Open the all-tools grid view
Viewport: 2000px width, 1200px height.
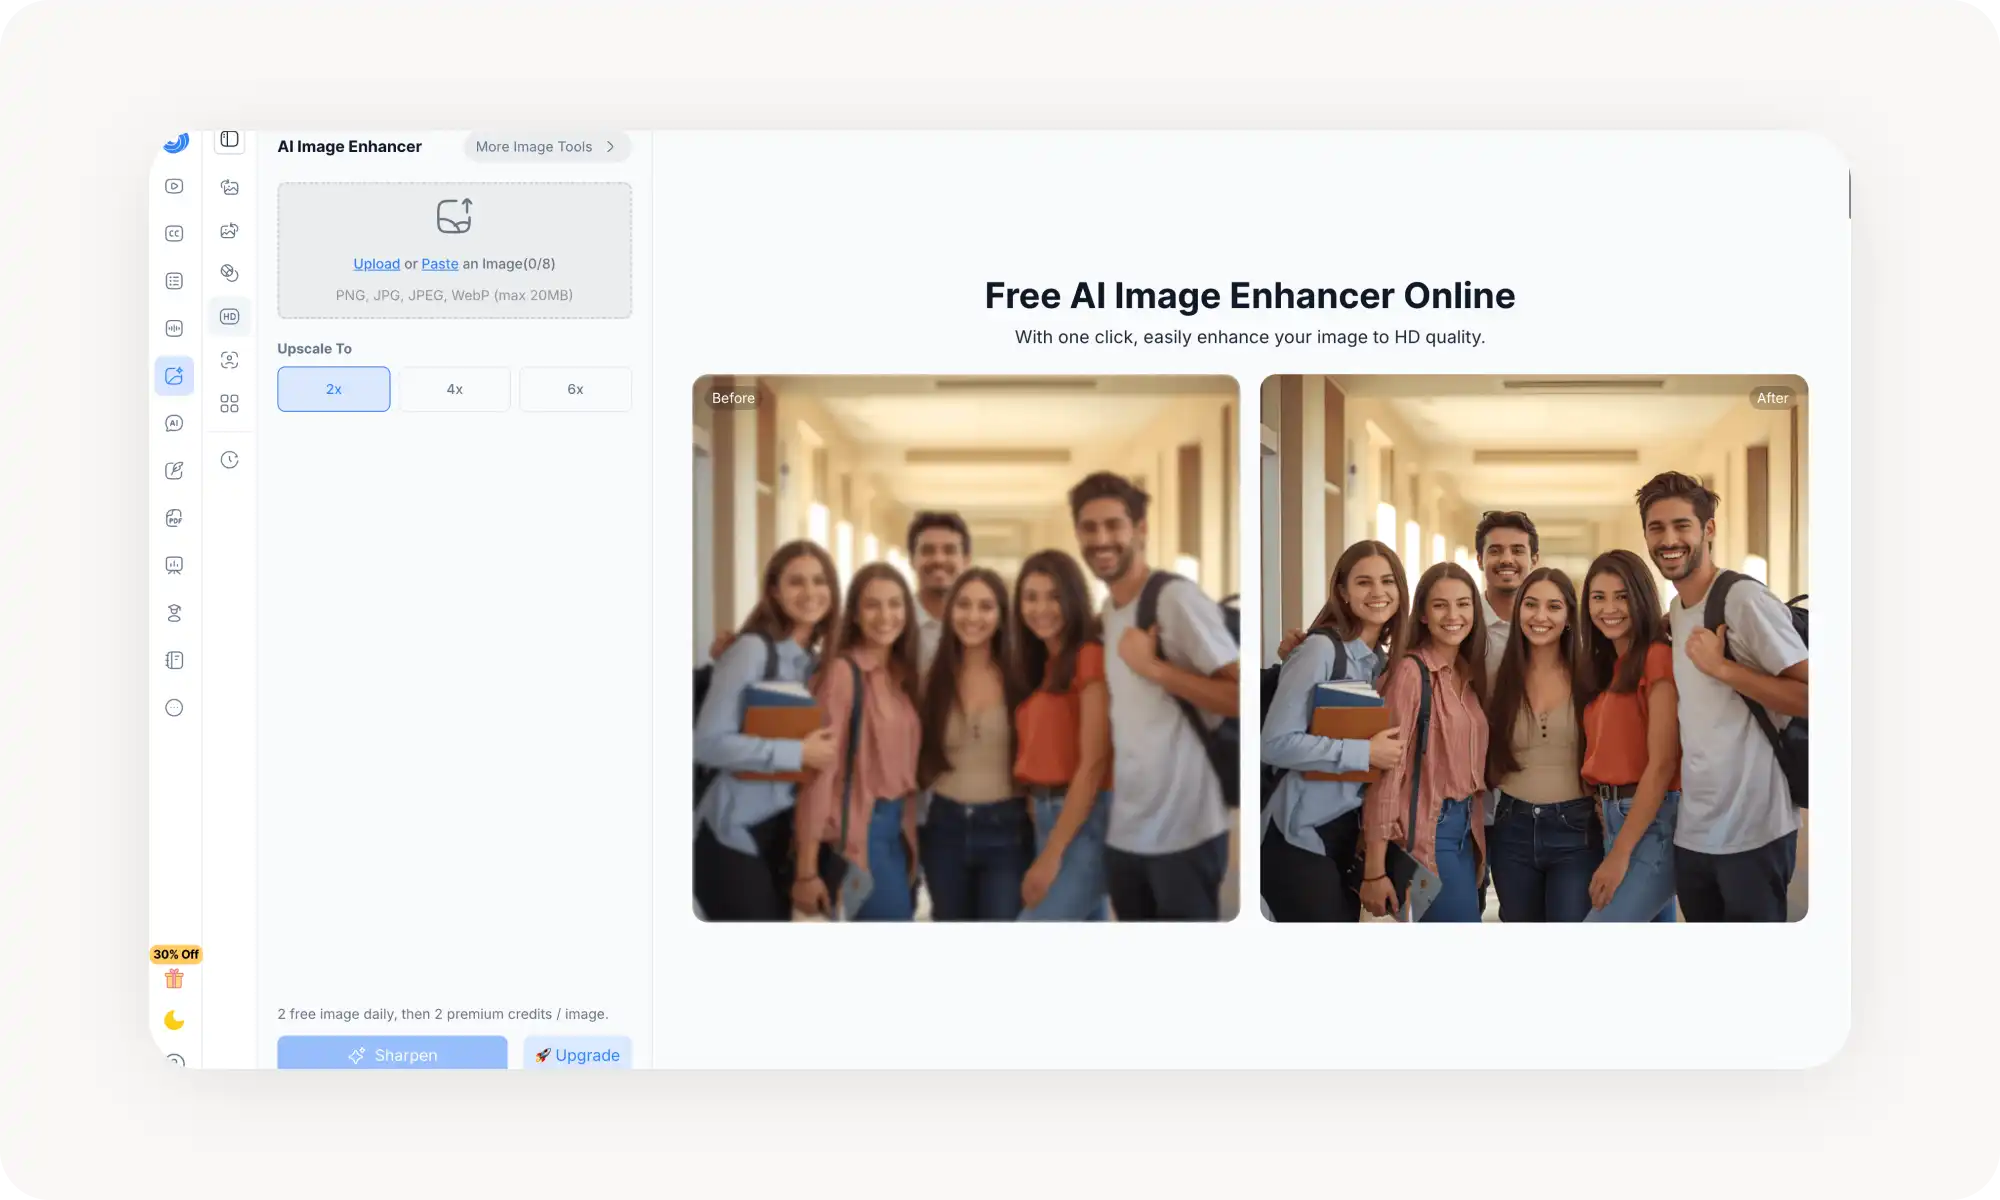229,403
